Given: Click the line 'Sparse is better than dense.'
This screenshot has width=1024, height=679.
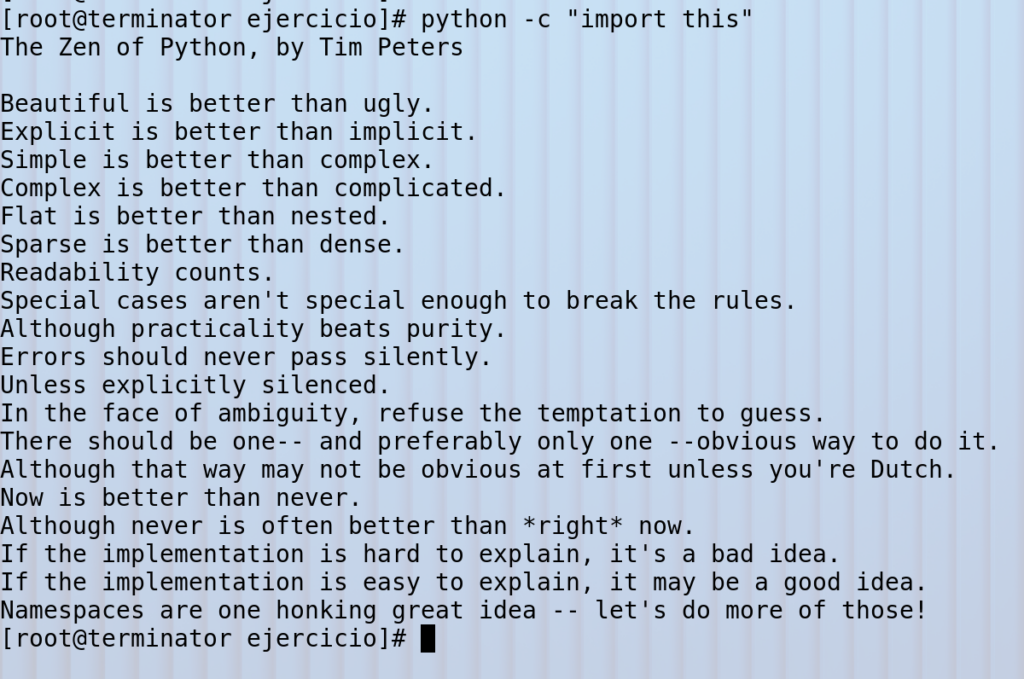Looking at the screenshot, I should 202,244.
